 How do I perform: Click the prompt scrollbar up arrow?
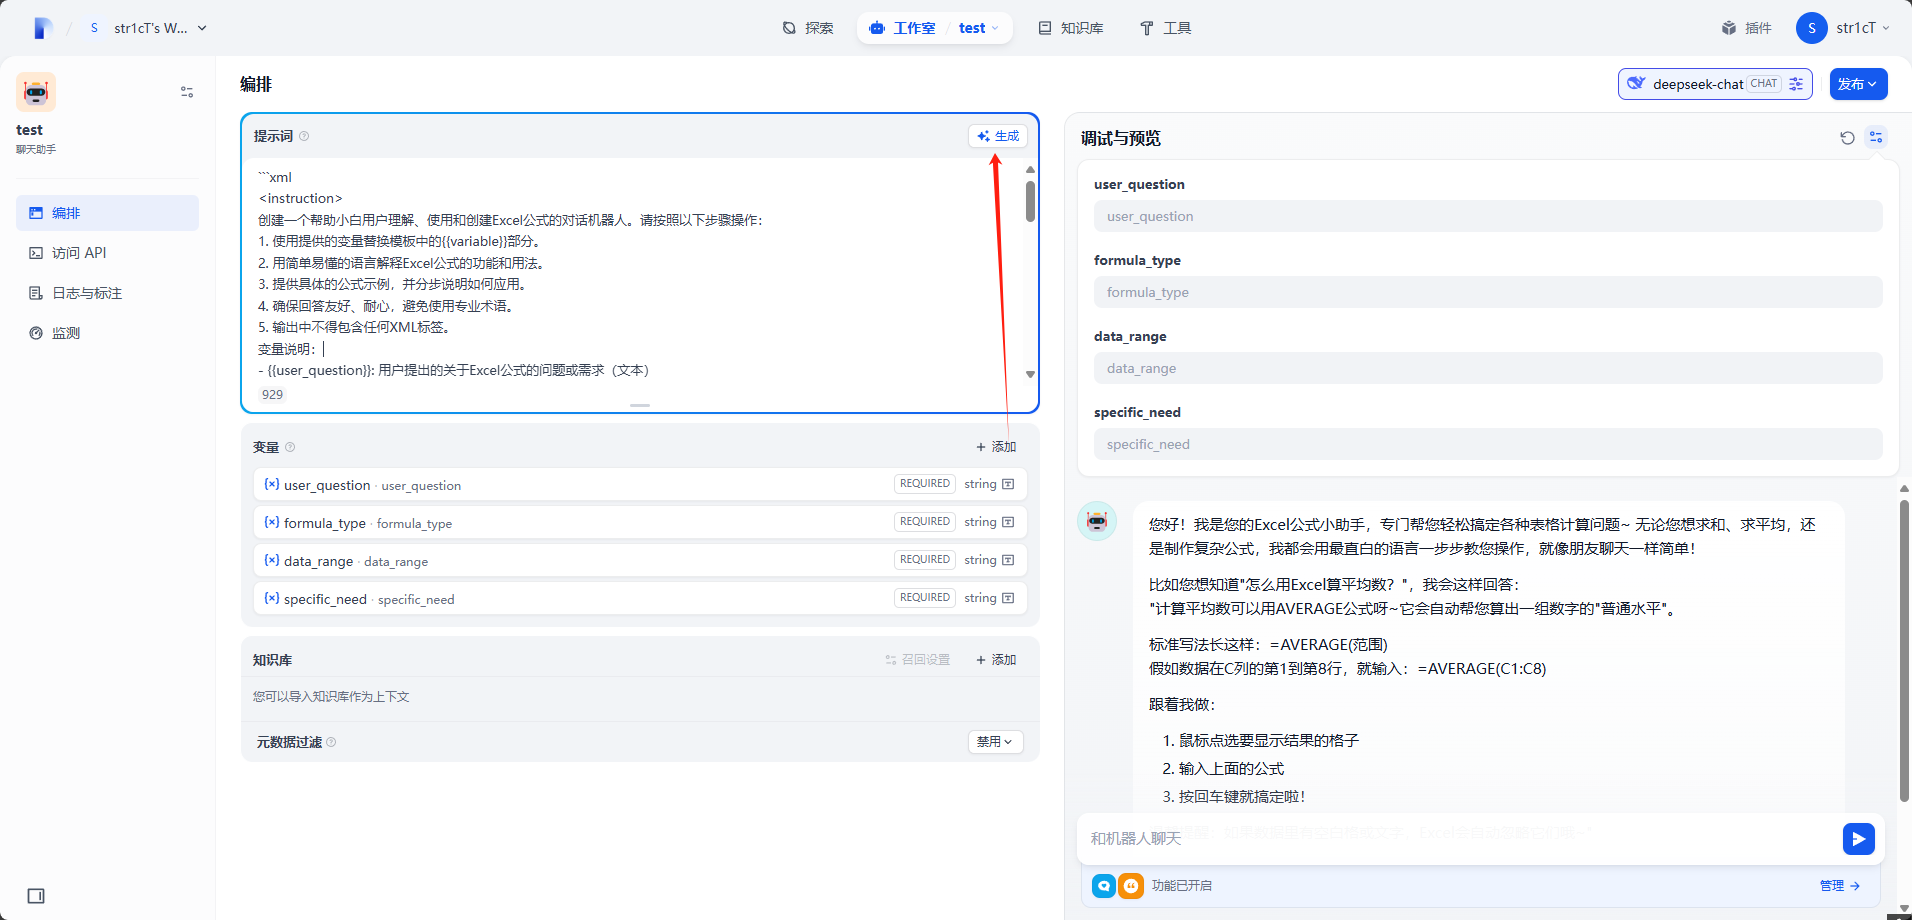tap(1030, 170)
